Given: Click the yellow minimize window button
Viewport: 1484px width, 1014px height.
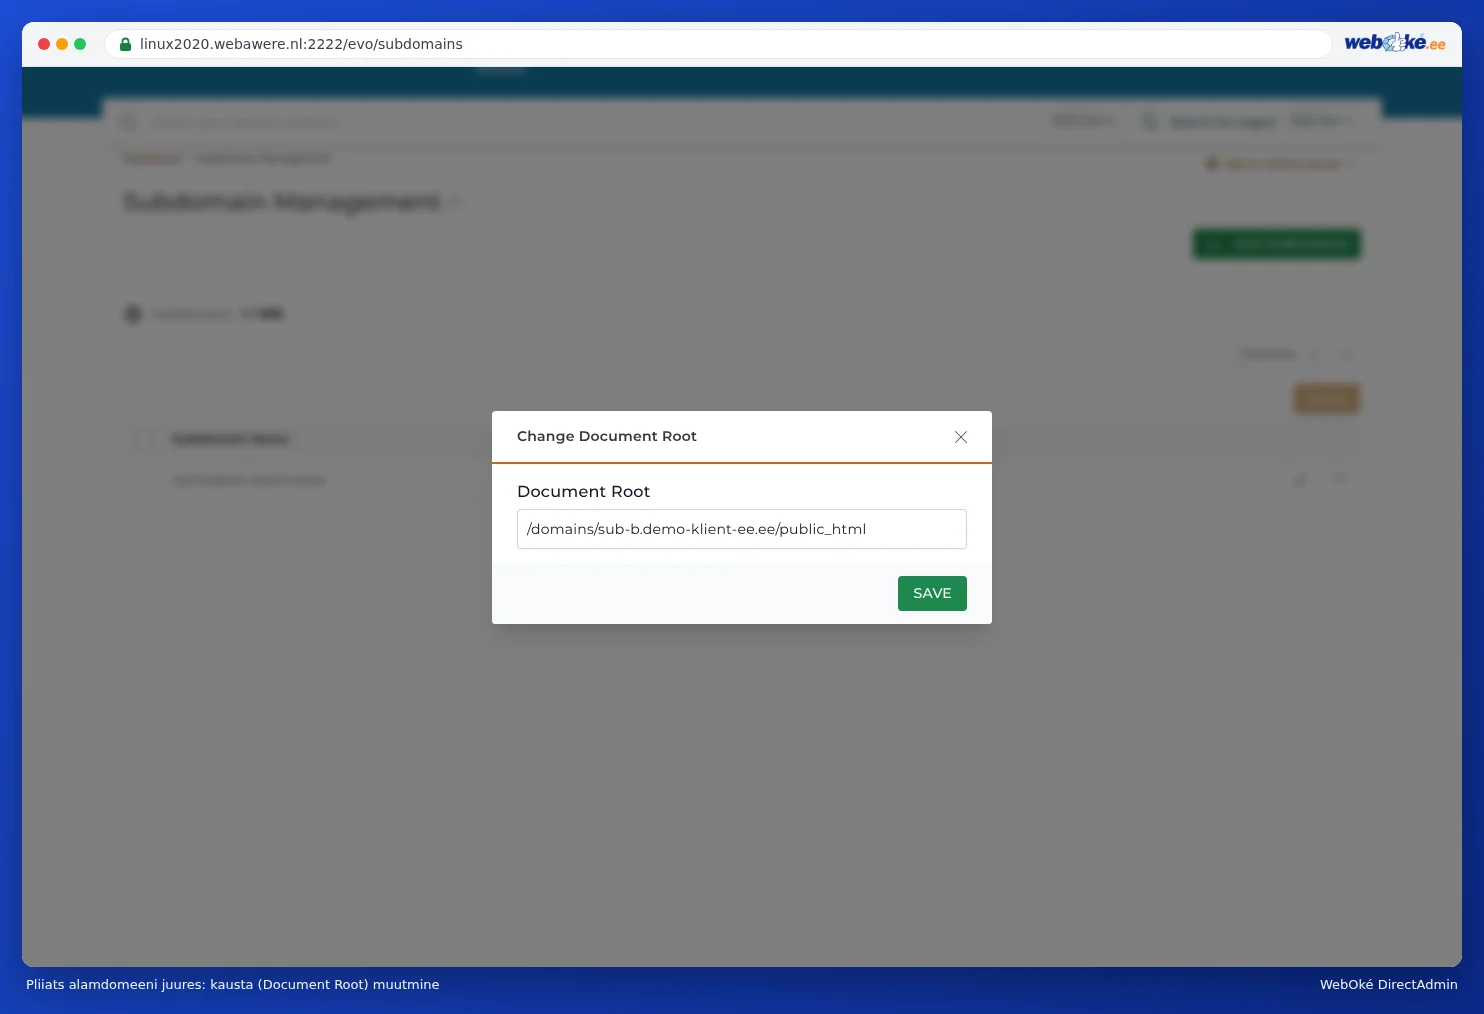Looking at the screenshot, I should click(x=62, y=44).
